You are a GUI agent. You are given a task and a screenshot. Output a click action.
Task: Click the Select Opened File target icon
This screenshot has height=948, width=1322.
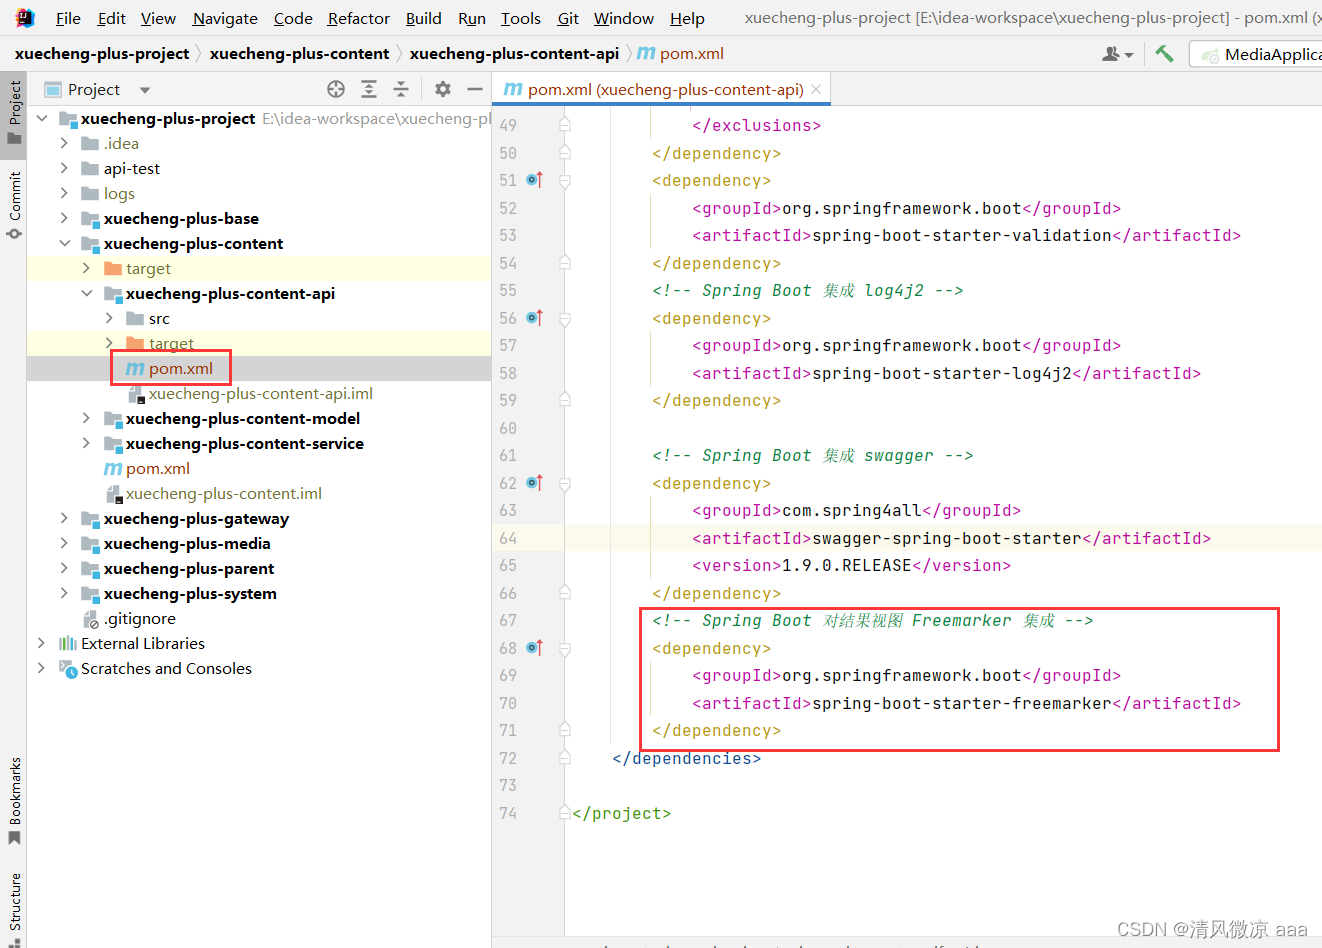coord(336,89)
